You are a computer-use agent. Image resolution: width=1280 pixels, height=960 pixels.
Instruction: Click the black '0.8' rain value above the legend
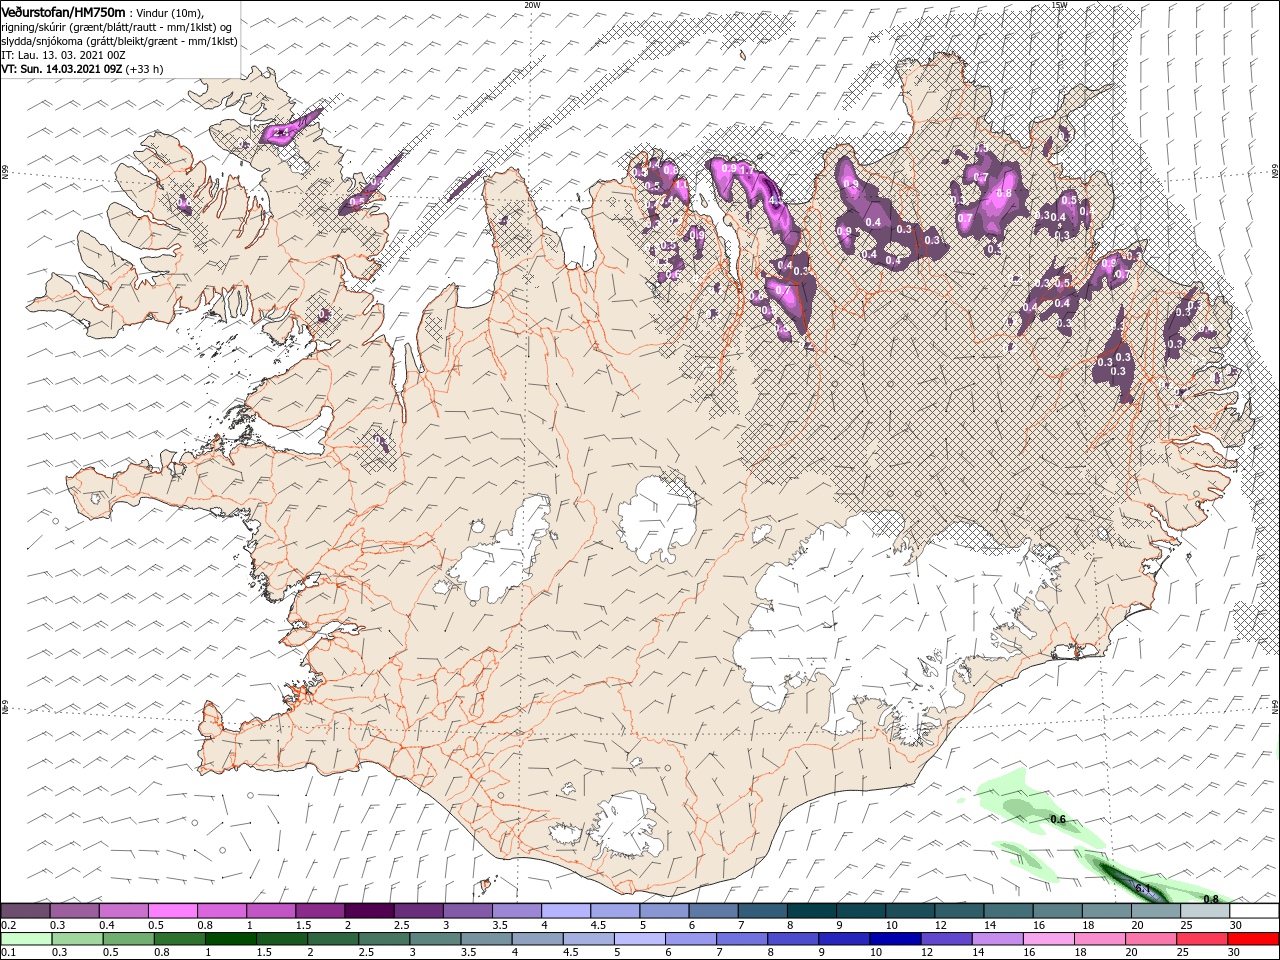click(1211, 899)
